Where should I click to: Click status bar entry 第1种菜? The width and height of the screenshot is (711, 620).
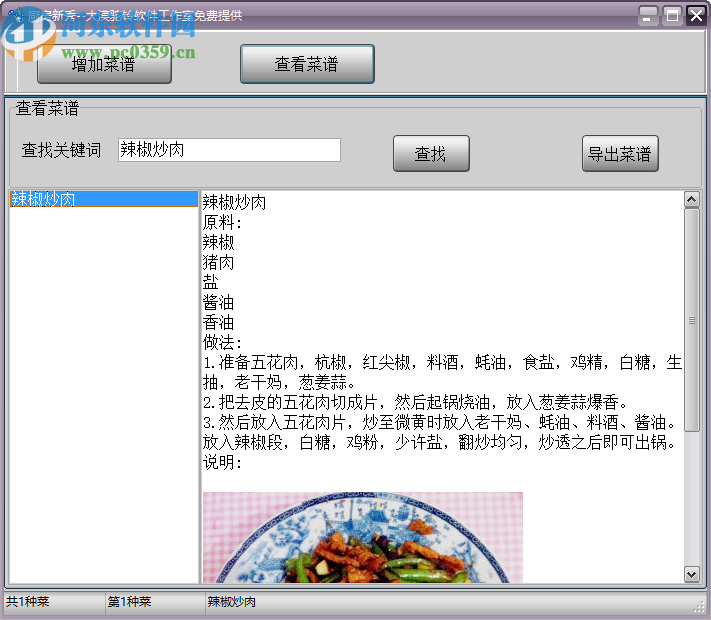[x=129, y=602]
